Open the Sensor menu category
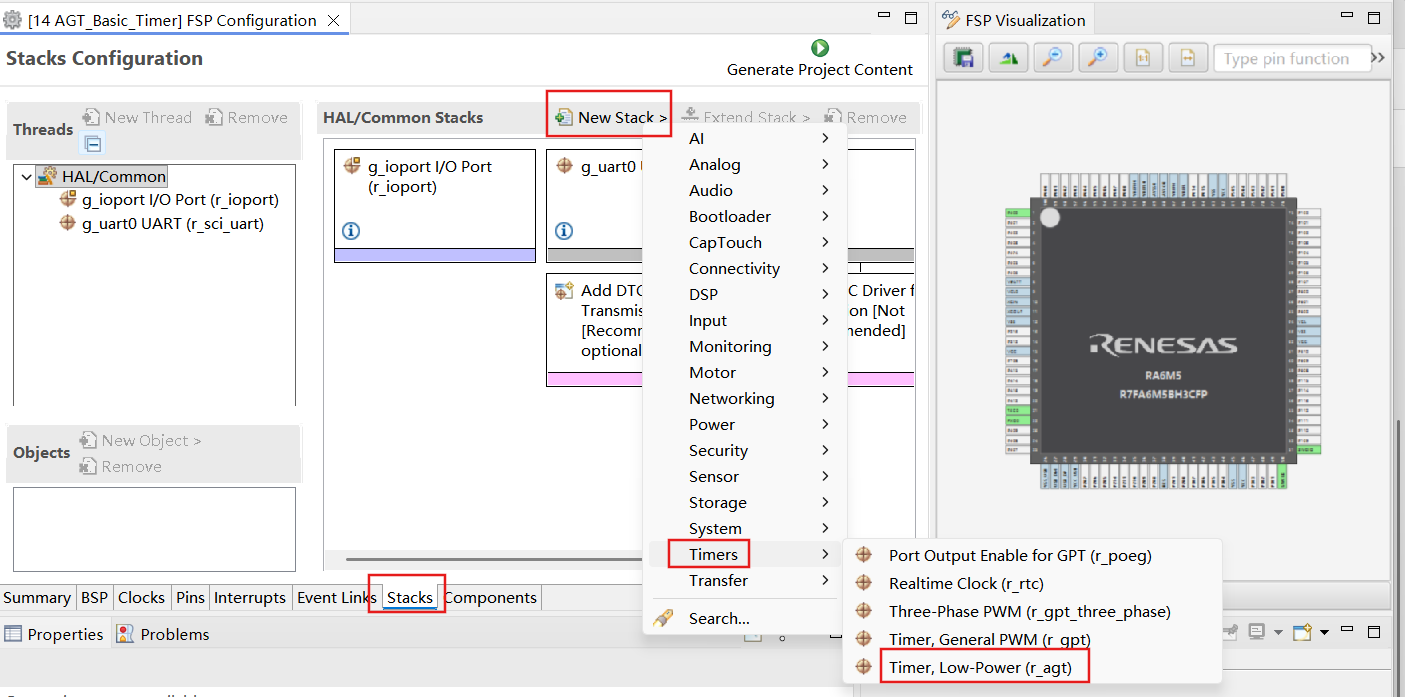Image resolution: width=1405 pixels, height=697 pixels. point(745,476)
